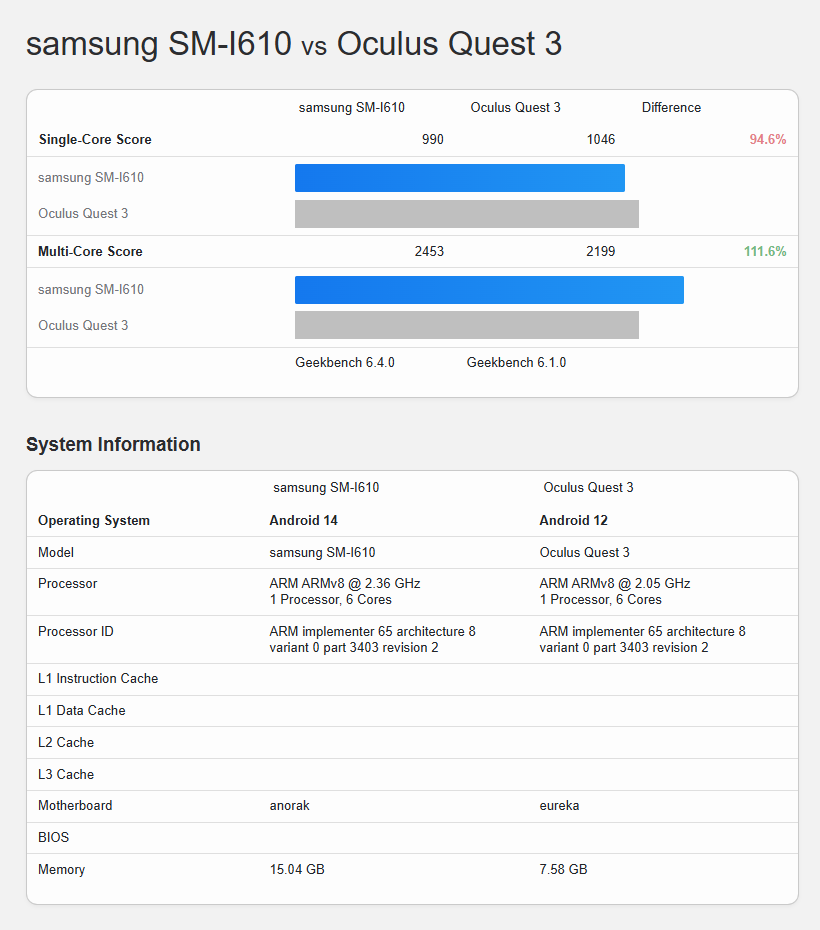The height and width of the screenshot is (930, 820).
Task: Click samsung SM-I610 header in System Information
Action: click(x=326, y=488)
